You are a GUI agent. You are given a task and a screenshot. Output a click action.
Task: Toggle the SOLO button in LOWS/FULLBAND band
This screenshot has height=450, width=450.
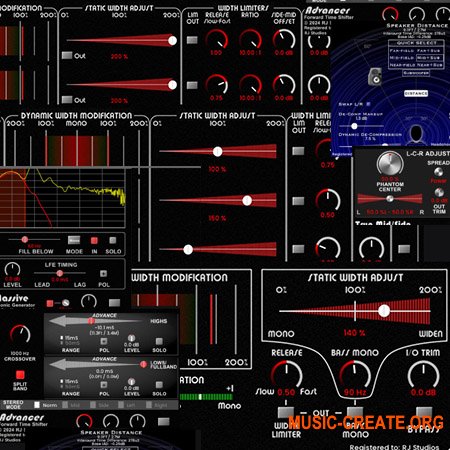159,385
